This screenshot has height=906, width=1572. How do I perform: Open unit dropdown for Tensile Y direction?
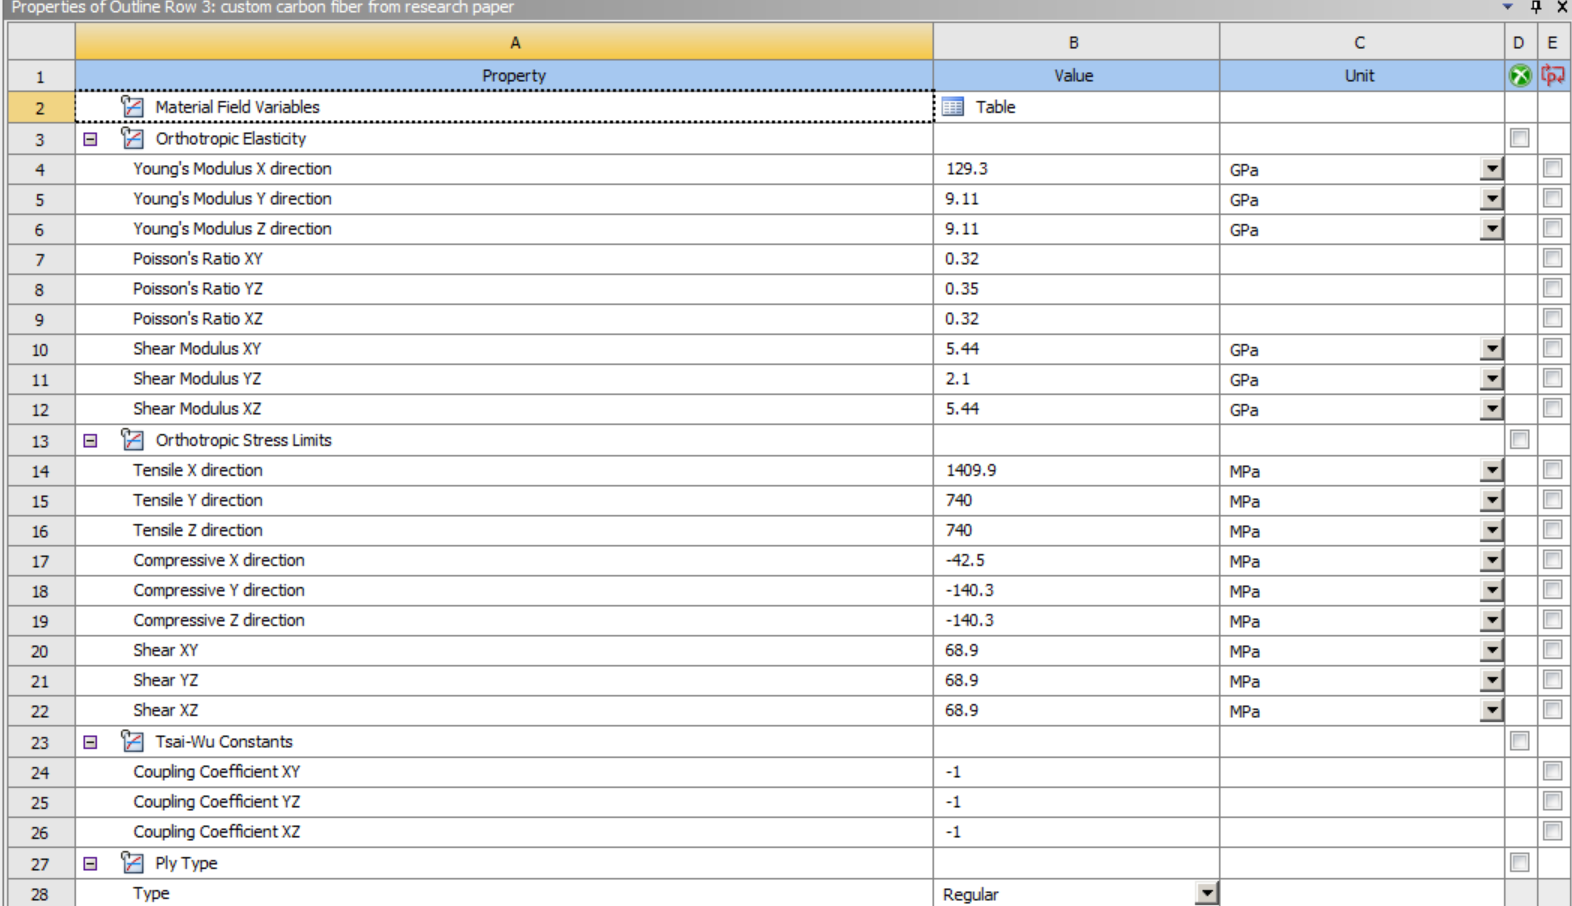pos(1492,500)
